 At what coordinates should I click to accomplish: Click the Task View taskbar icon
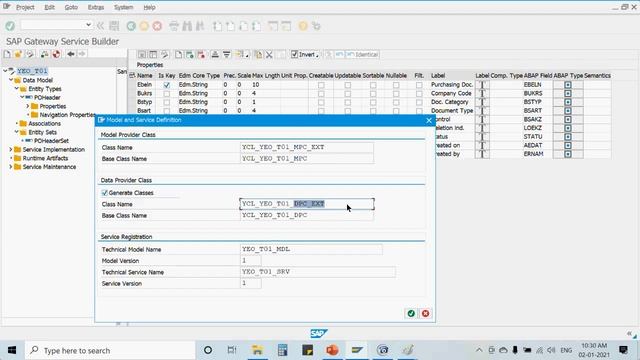tap(232, 350)
